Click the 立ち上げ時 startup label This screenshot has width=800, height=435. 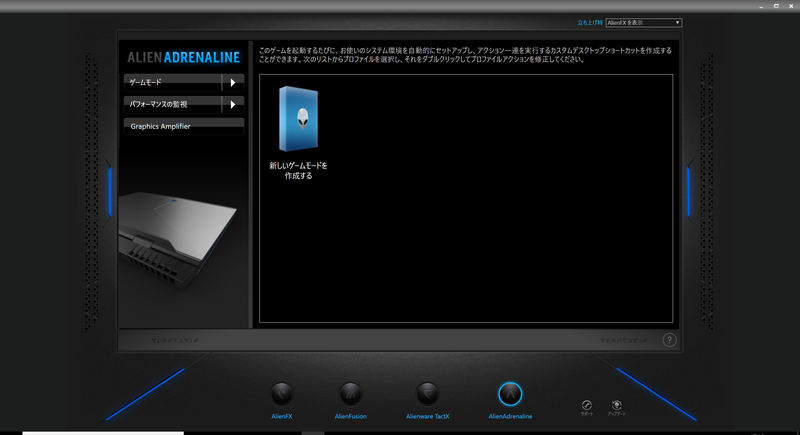590,23
